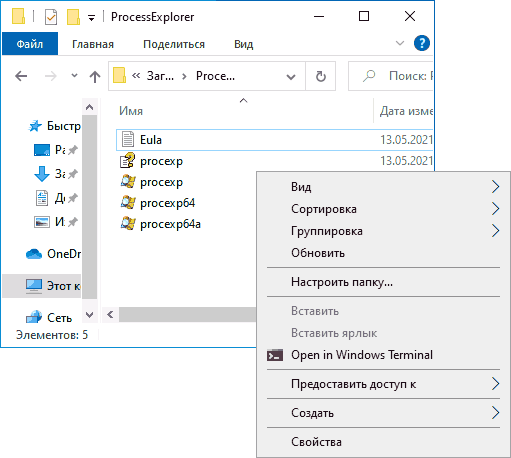This screenshot has width=511, height=458.
Task: Click the Файл button
Action: click(30, 44)
